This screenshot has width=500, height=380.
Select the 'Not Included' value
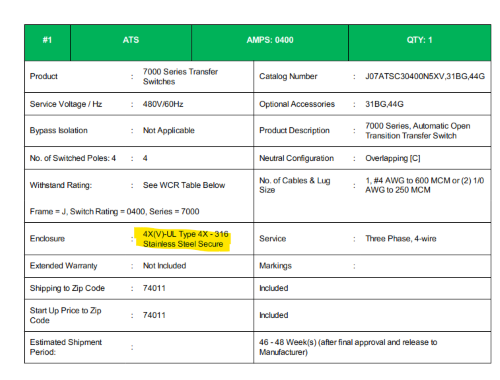pyautogui.click(x=164, y=266)
